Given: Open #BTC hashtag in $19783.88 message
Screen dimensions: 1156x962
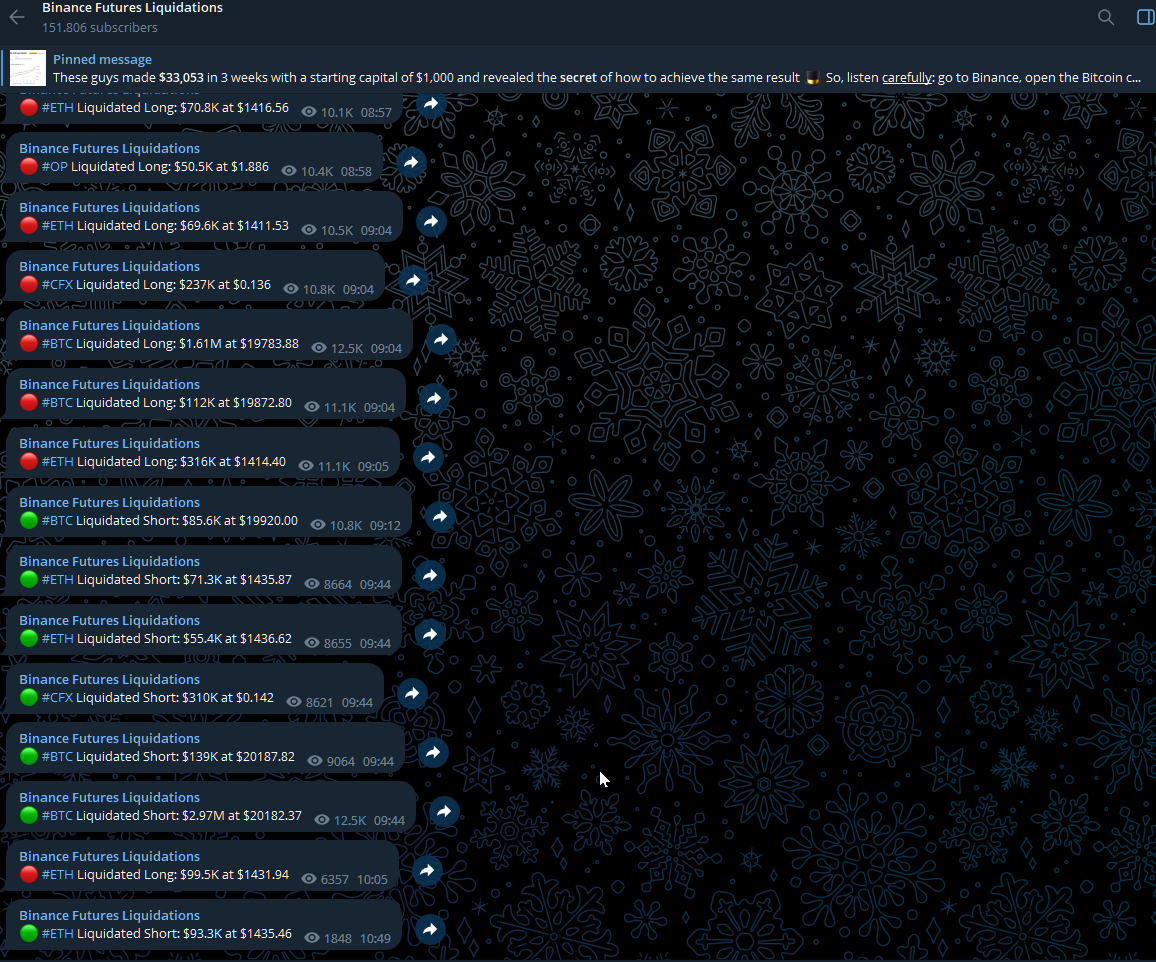Looking at the screenshot, I should pyautogui.click(x=58, y=344).
